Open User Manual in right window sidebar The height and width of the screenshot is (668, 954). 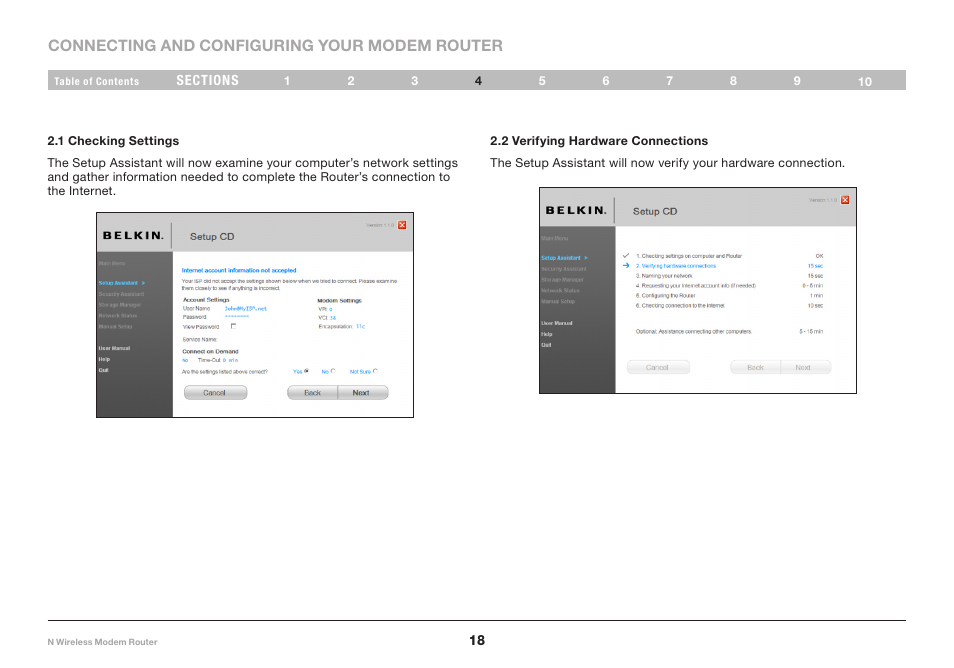point(557,323)
